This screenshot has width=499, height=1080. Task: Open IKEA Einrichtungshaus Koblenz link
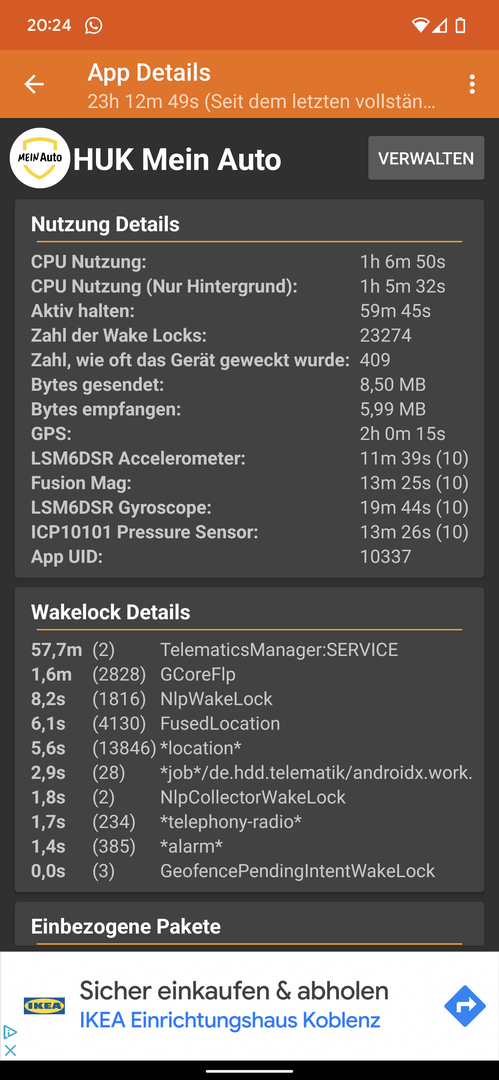230,1020
